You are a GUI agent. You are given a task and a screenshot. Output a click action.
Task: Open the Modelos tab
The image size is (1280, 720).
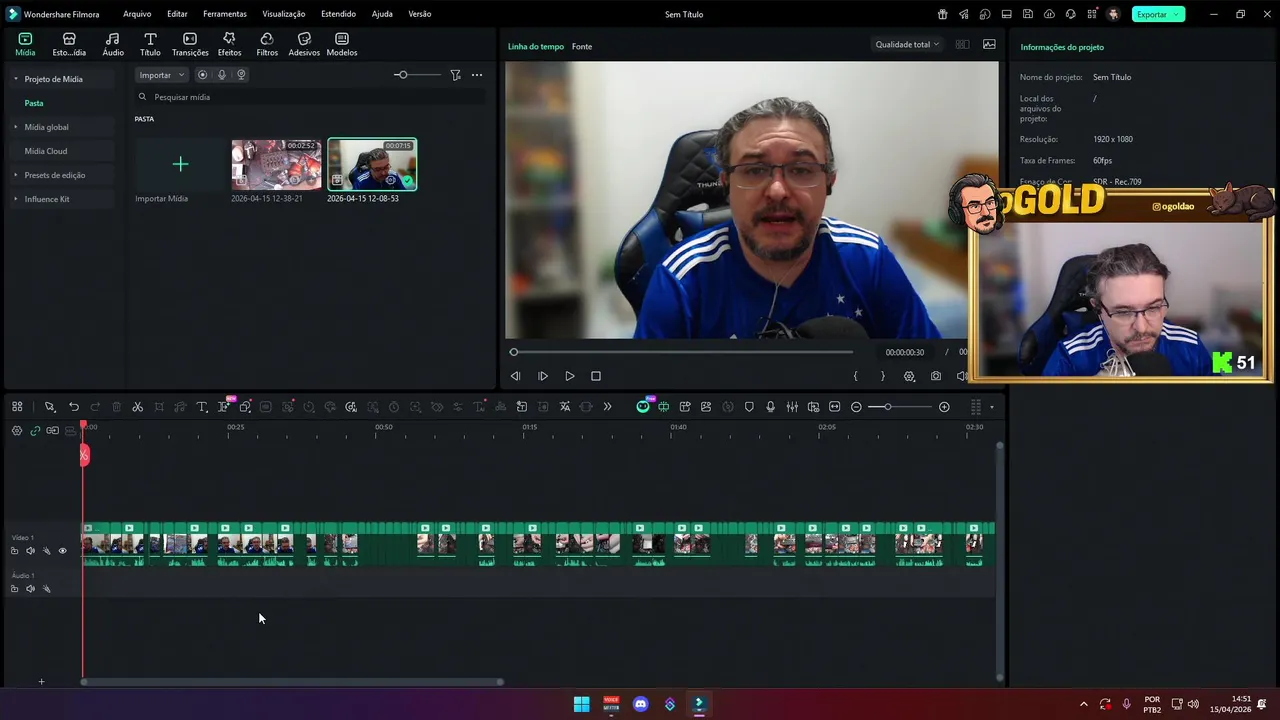342,44
